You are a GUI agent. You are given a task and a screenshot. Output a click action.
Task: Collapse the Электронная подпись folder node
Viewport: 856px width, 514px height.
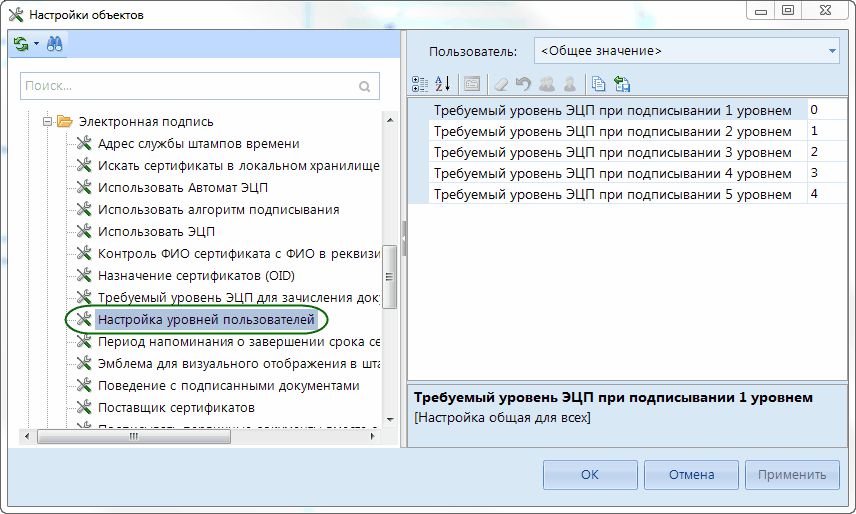click(x=46, y=122)
